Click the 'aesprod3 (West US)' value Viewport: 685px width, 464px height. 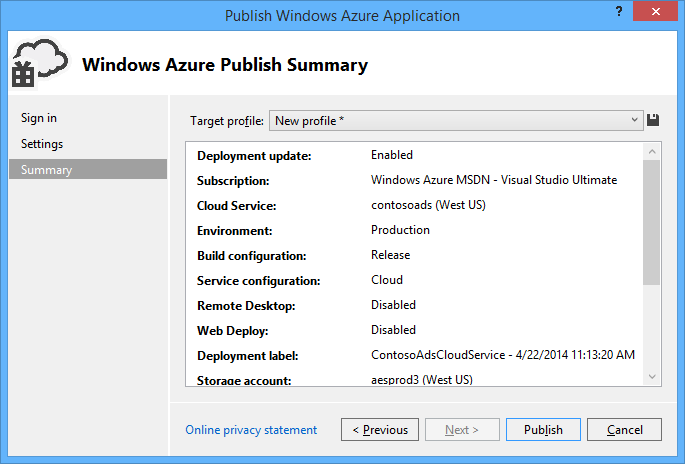point(422,379)
